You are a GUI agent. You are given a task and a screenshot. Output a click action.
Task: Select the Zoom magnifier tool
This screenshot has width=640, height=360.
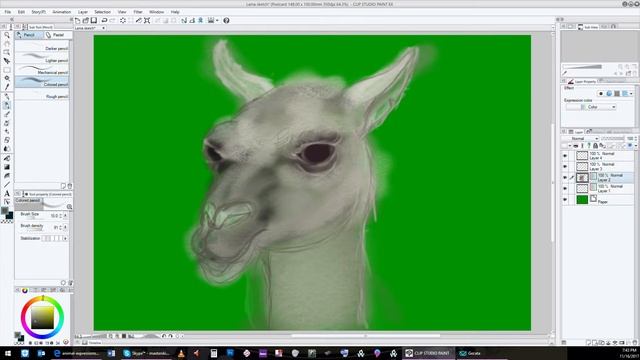7,36
